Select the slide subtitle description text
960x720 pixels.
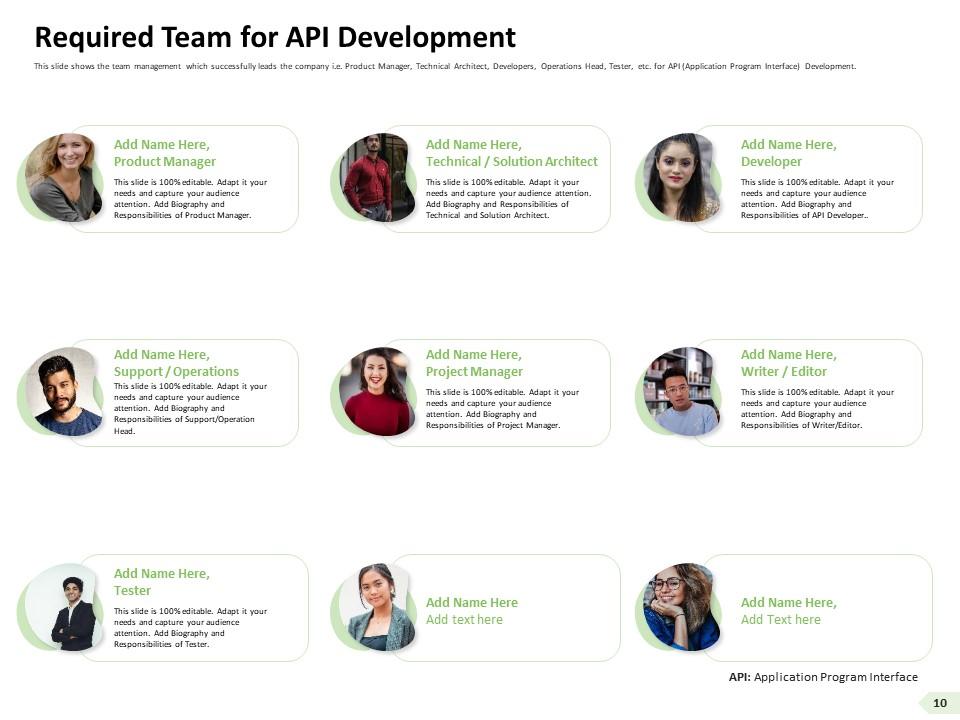click(445, 67)
